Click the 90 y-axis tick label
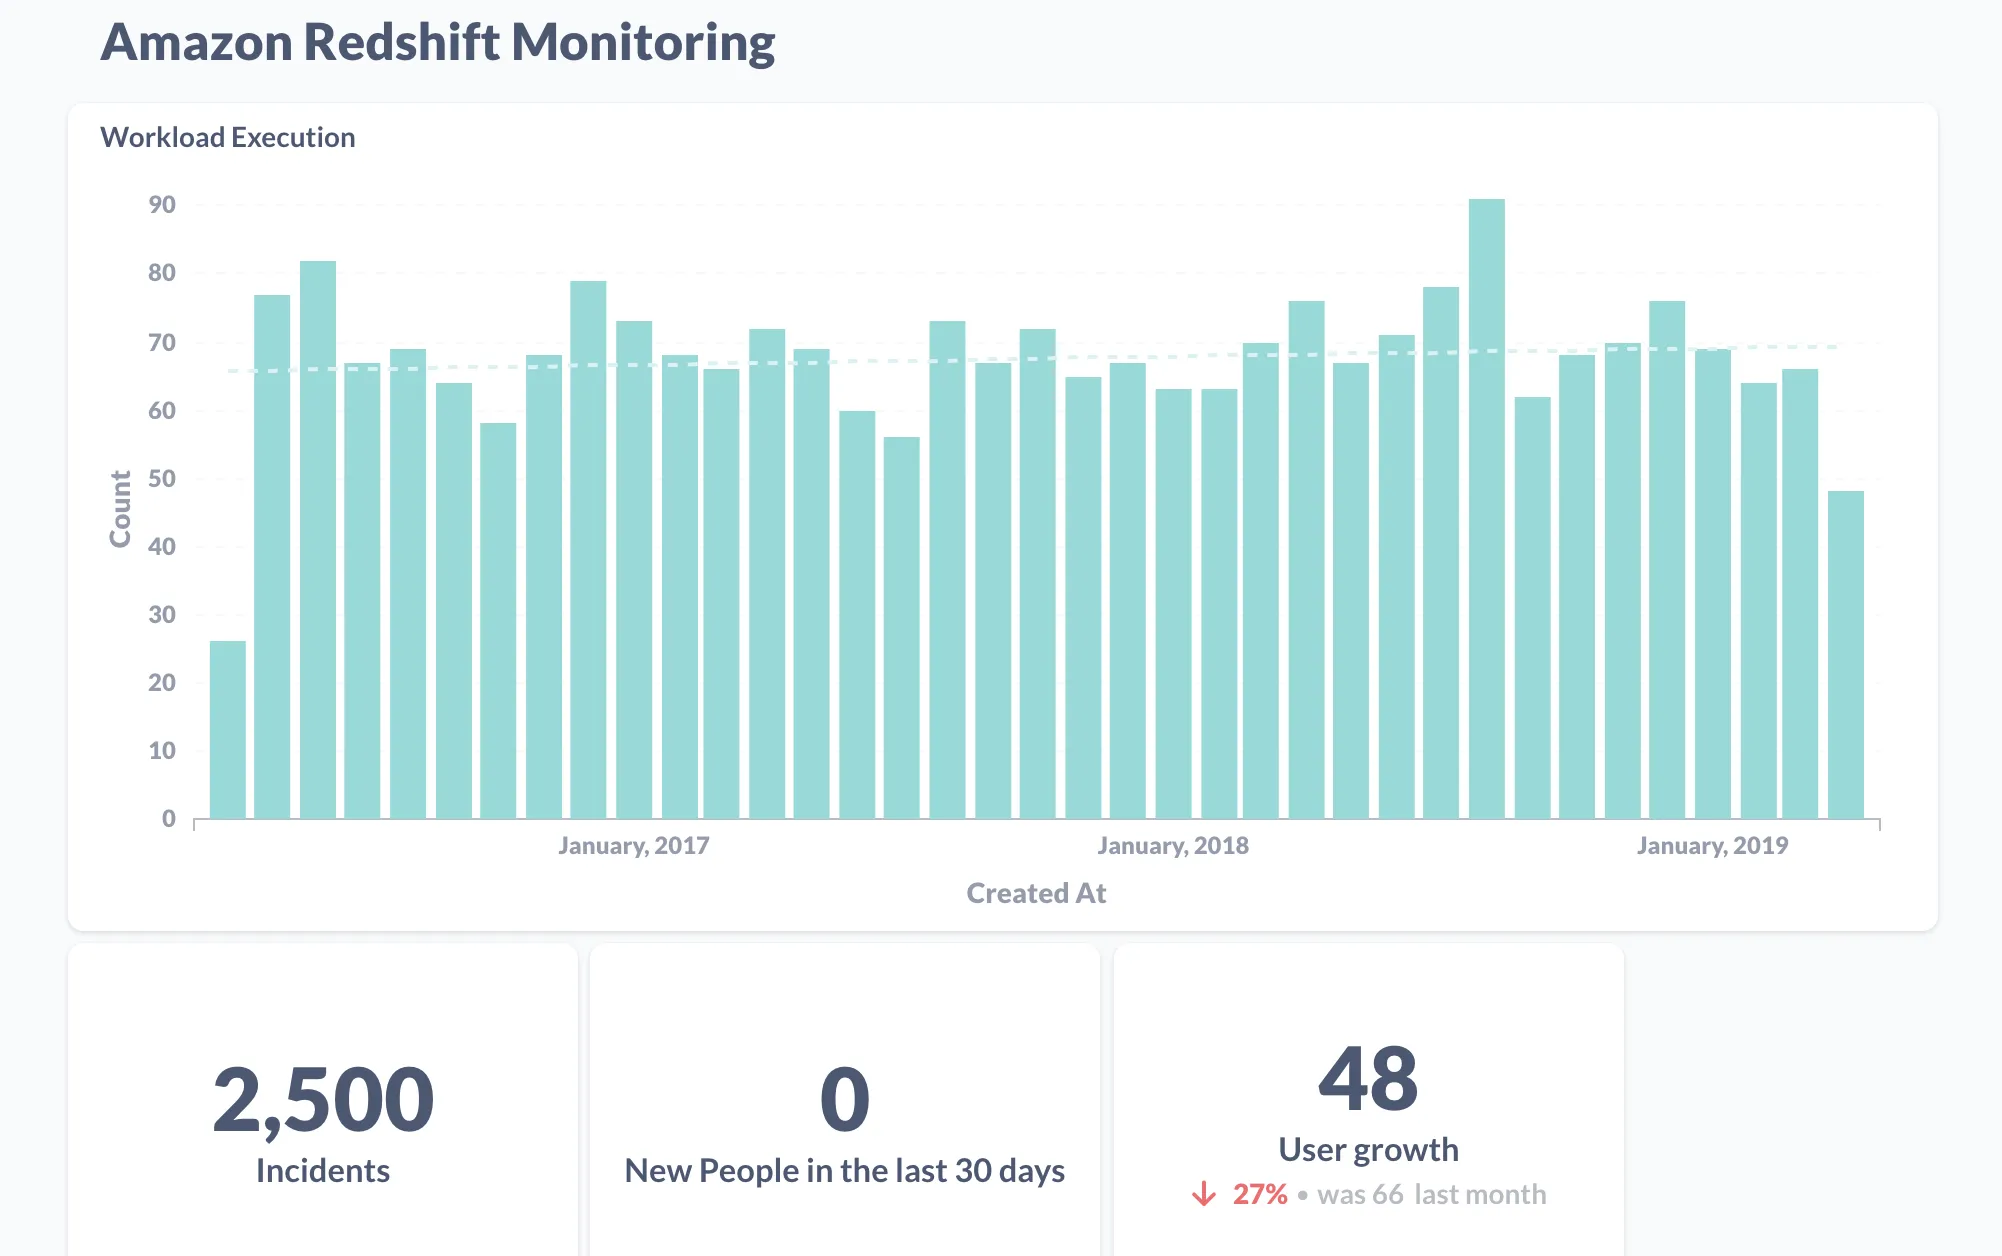This screenshot has height=1256, width=2002. [162, 205]
